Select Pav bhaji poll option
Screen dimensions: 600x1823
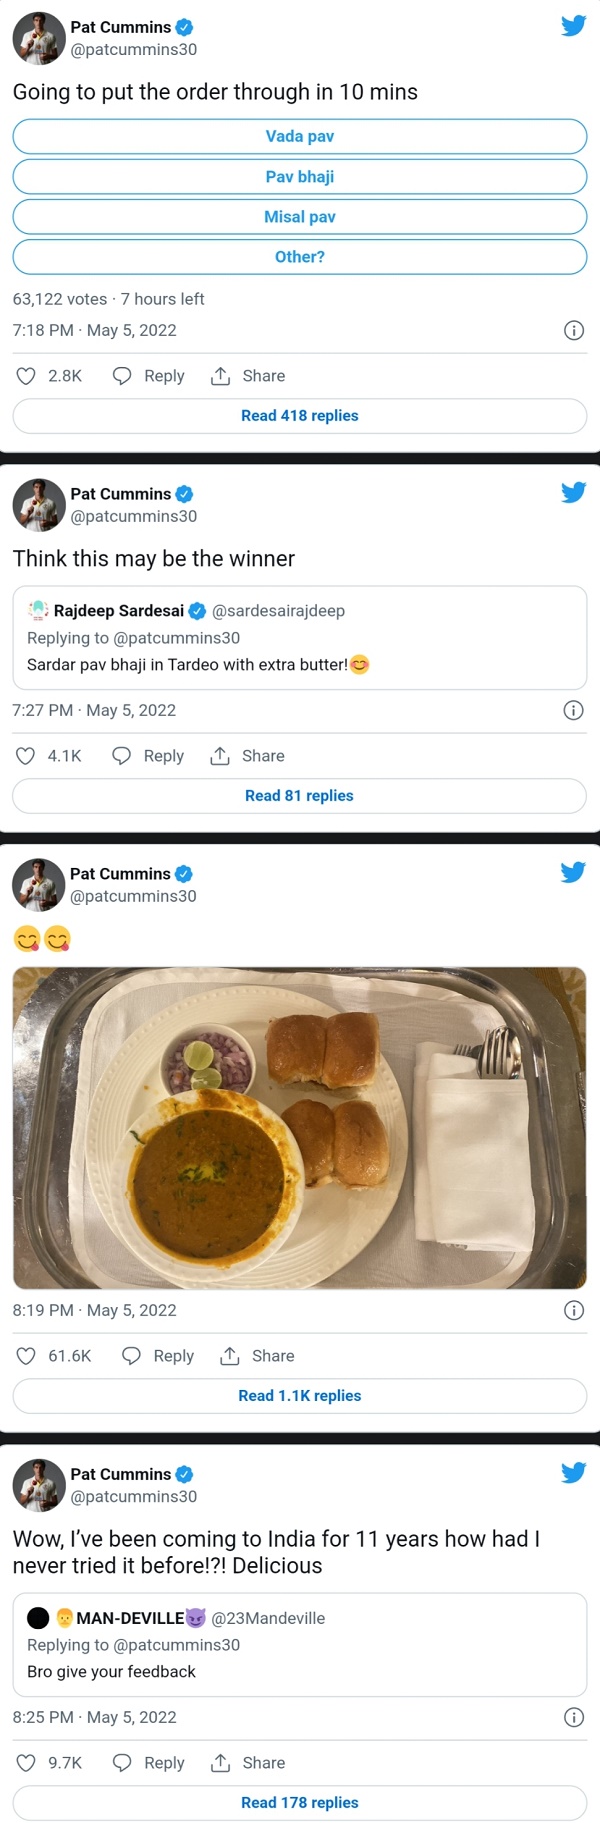[x=299, y=176]
